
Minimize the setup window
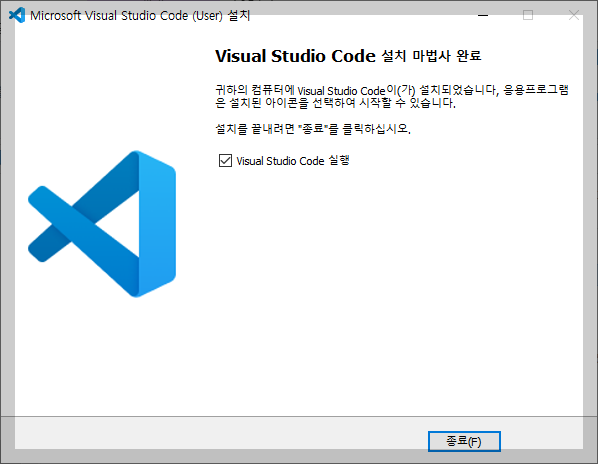point(483,15)
